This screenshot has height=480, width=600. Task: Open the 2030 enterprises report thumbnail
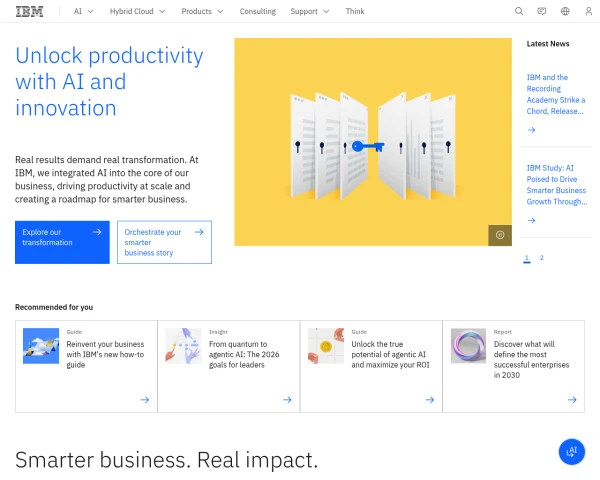coord(468,346)
